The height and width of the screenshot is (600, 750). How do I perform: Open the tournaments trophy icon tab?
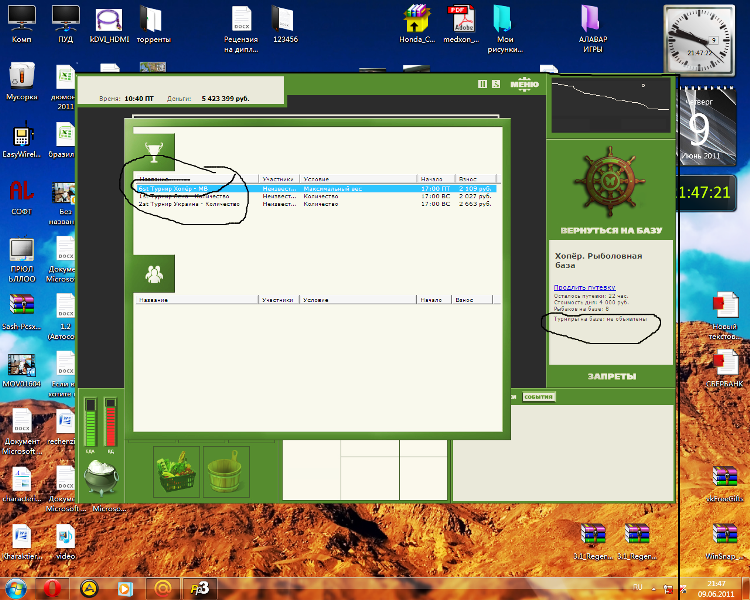[x=154, y=152]
